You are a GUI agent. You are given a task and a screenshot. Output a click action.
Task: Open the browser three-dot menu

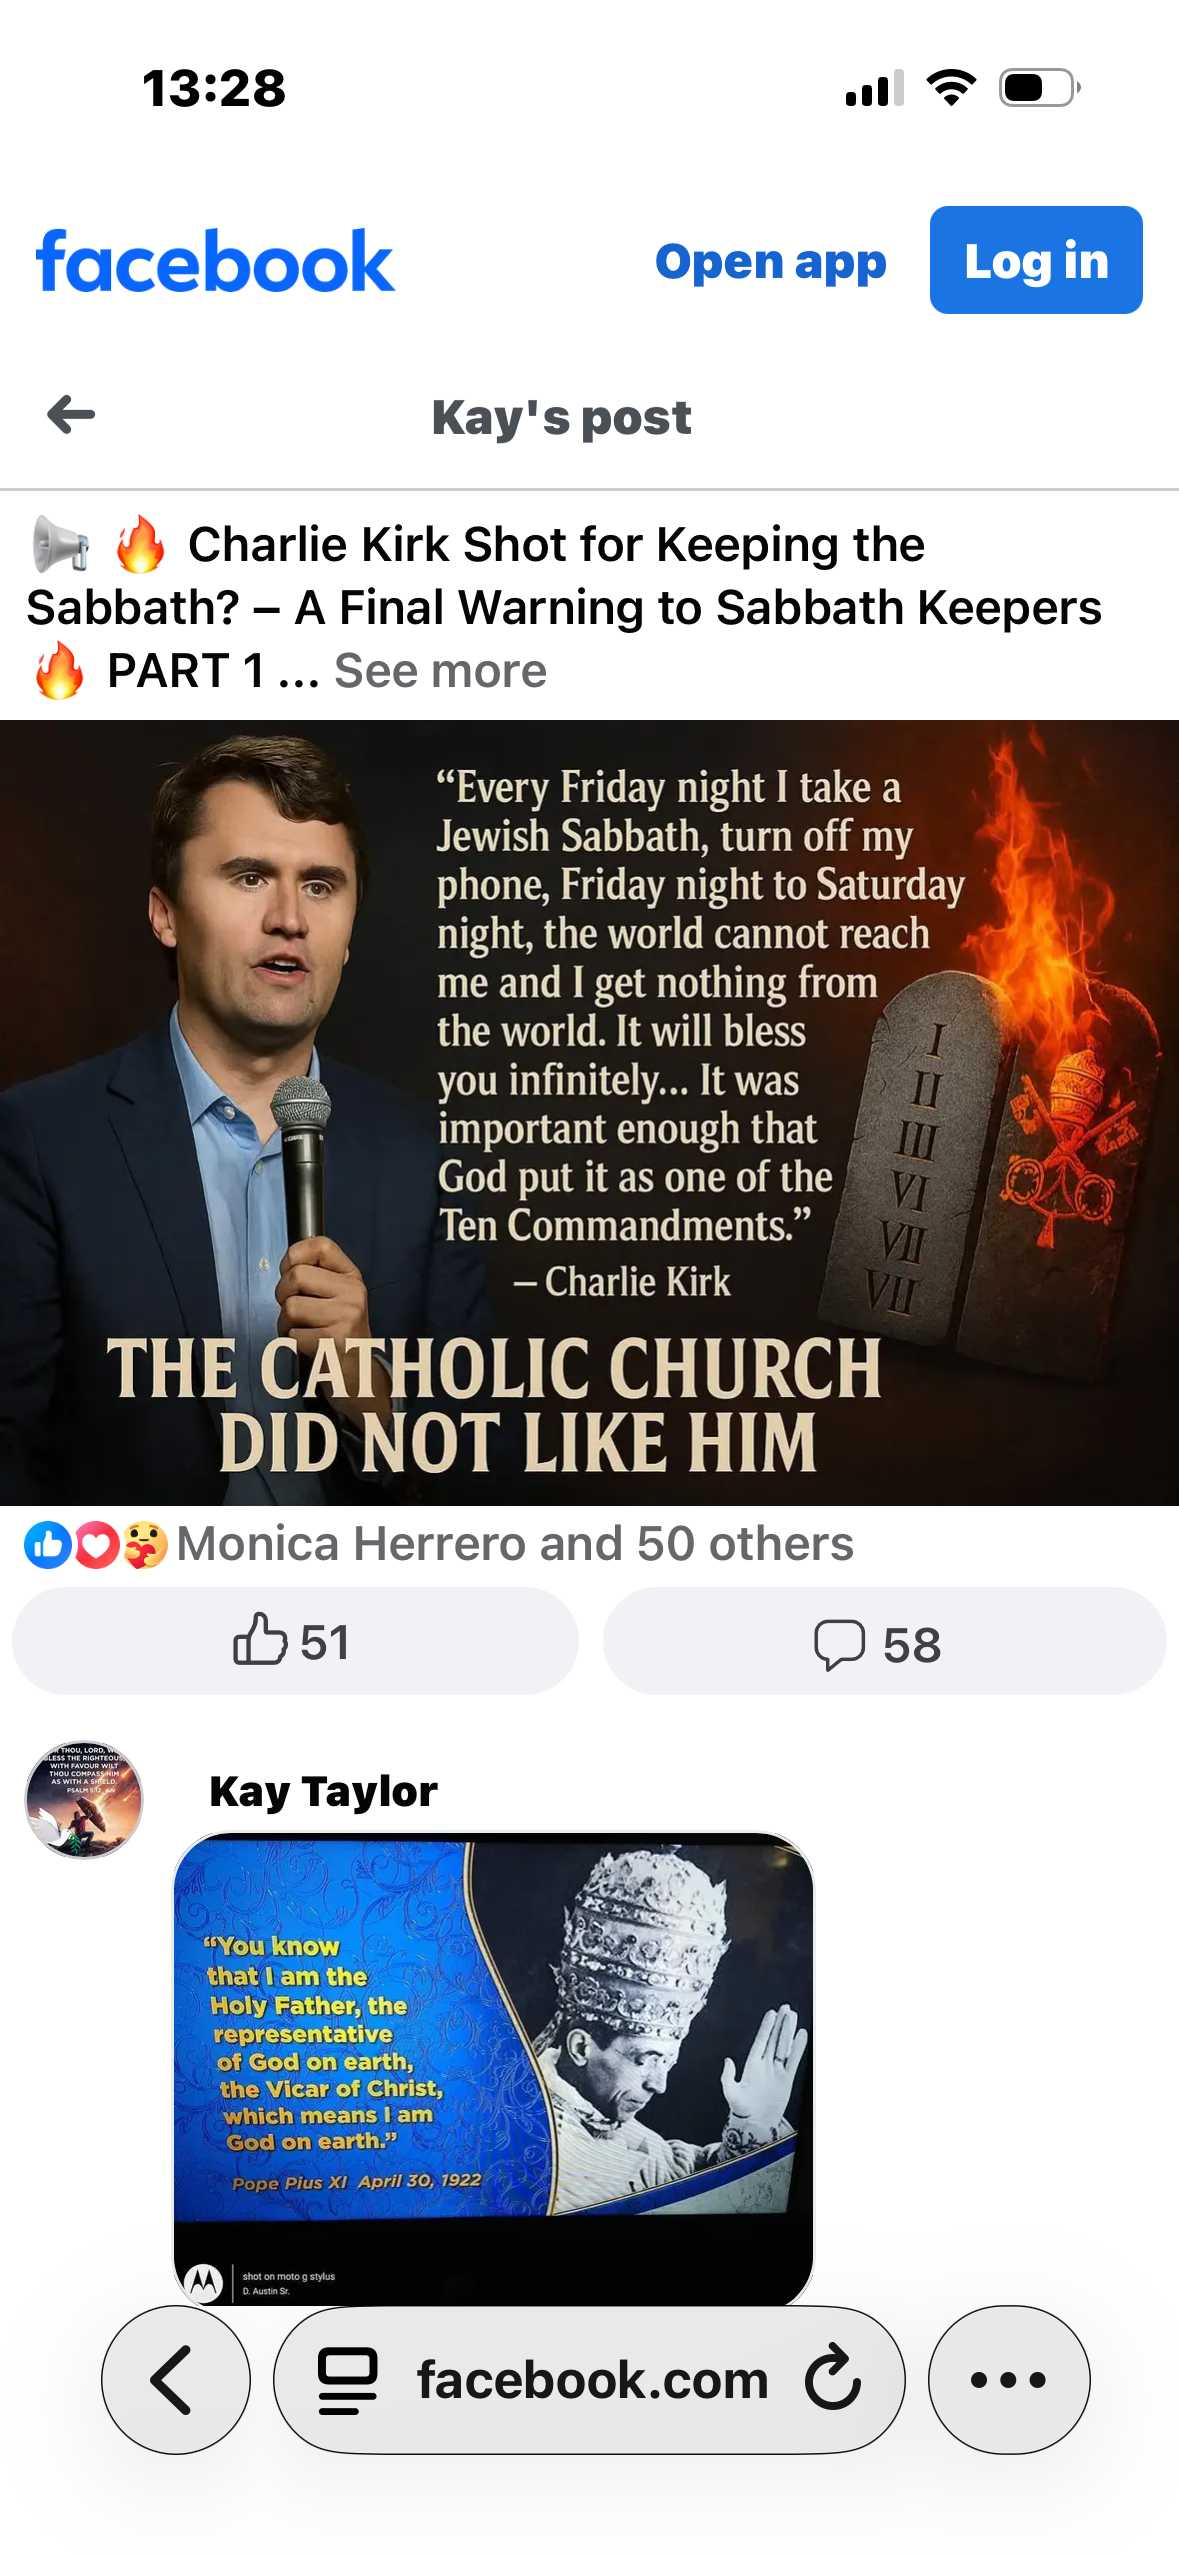pos(1008,2379)
